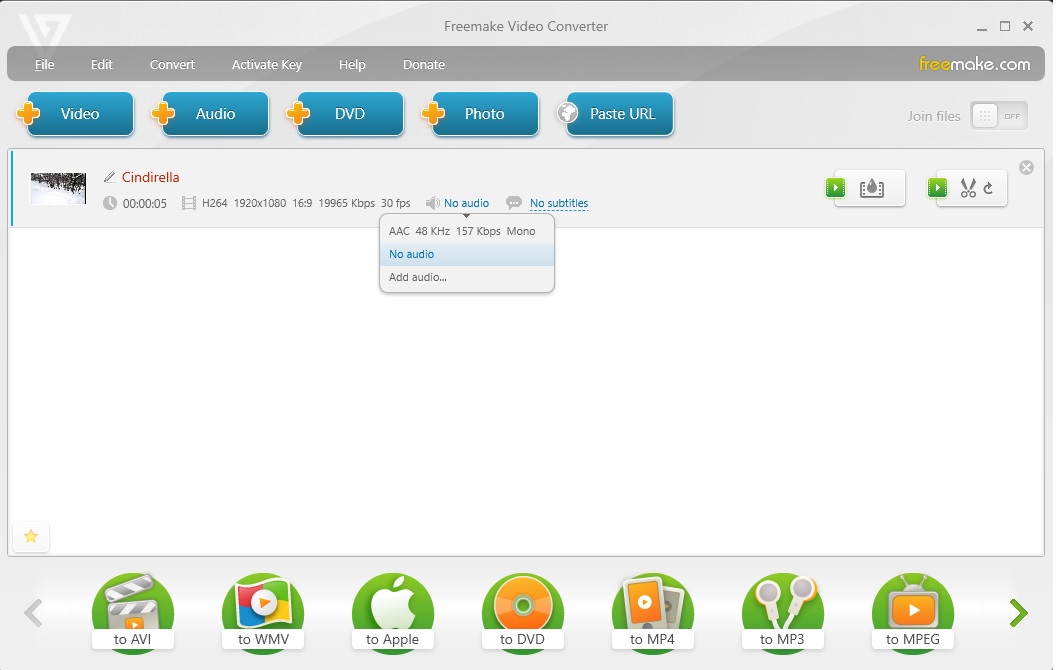
Task: Add Photo files
Action: [480, 114]
